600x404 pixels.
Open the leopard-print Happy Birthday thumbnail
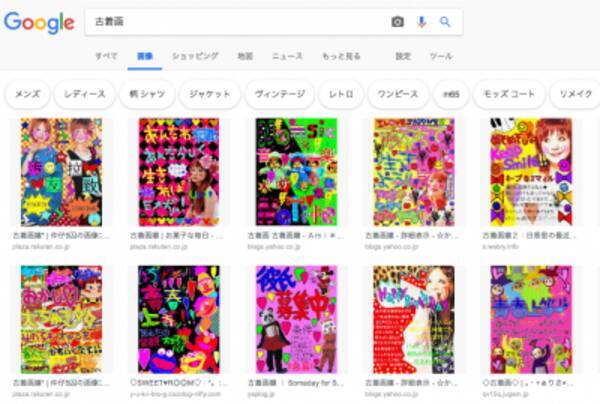tap(414, 320)
